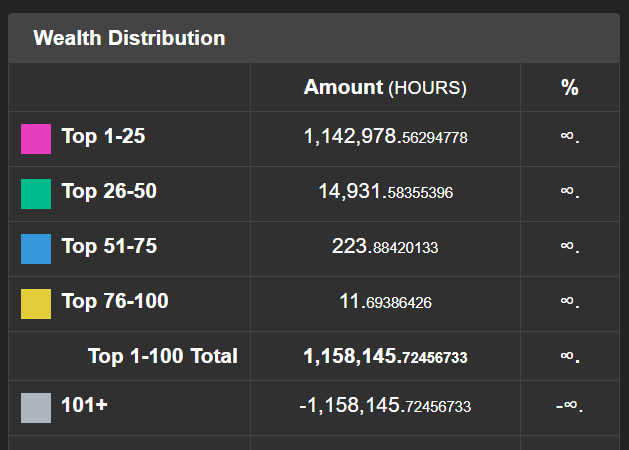Image resolution: width=629 pixels, height=450 pixels.
Task: Select the Wealth Distribution panel title
Action: coord(129,38)
